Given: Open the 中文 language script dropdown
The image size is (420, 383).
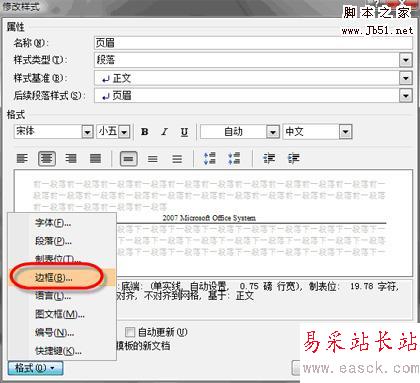Looking at the screenshot, I should pos(345,132).
